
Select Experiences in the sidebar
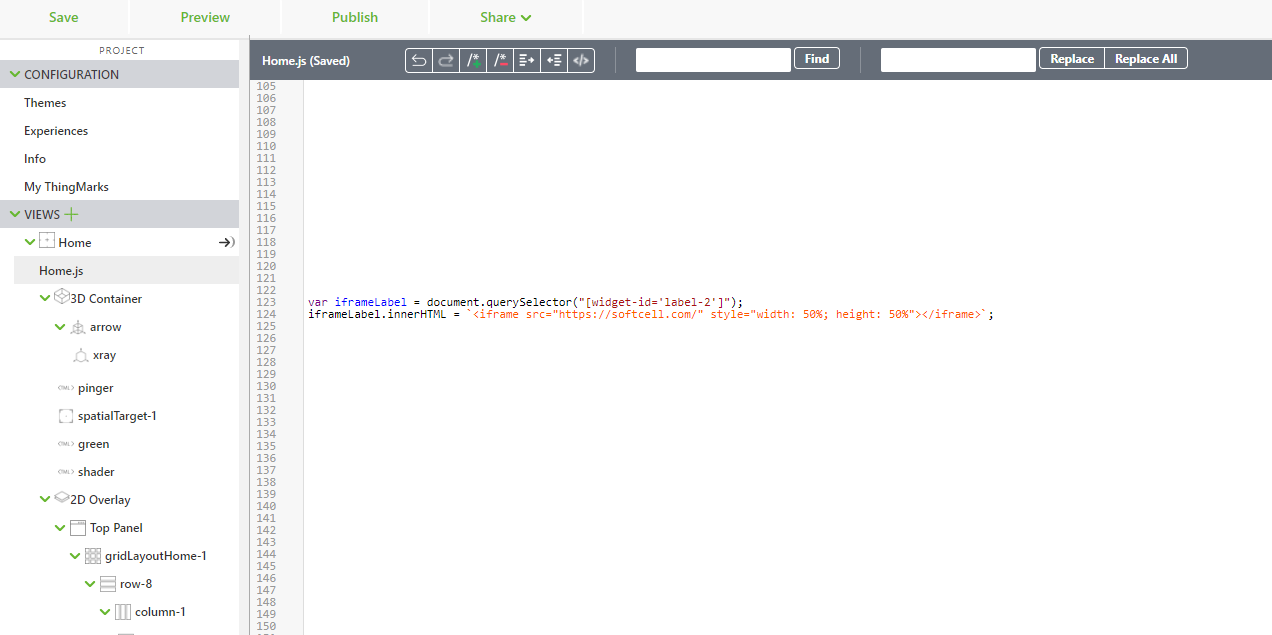pyautogui.click(x=55, y=130)
